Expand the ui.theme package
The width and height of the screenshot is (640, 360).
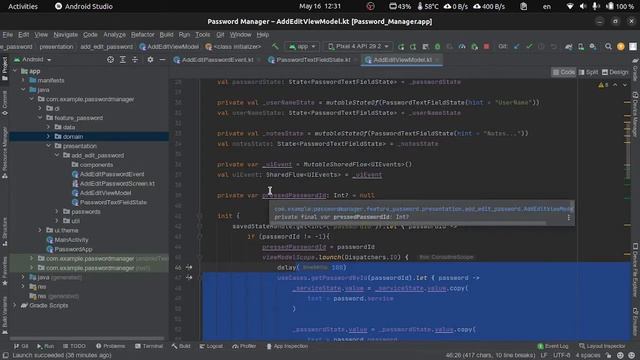(x=40, y=230)
